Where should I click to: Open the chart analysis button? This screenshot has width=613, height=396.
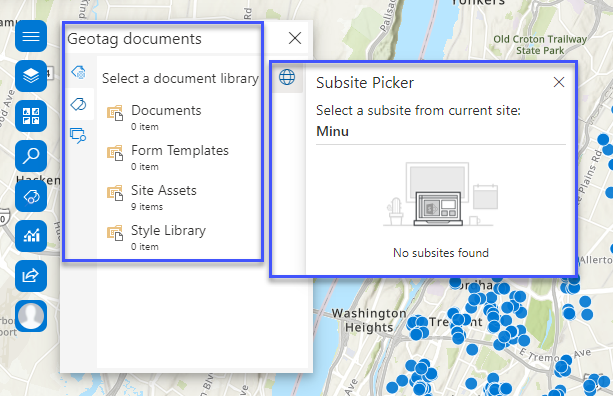click(31, 236)
